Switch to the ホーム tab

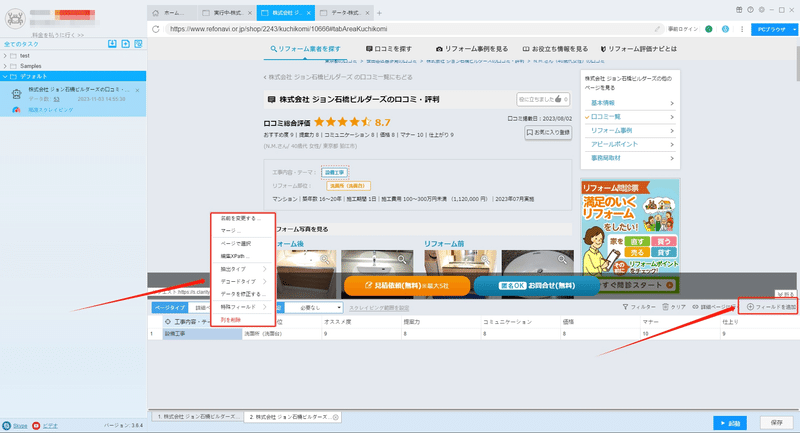[x=173, y=13]
